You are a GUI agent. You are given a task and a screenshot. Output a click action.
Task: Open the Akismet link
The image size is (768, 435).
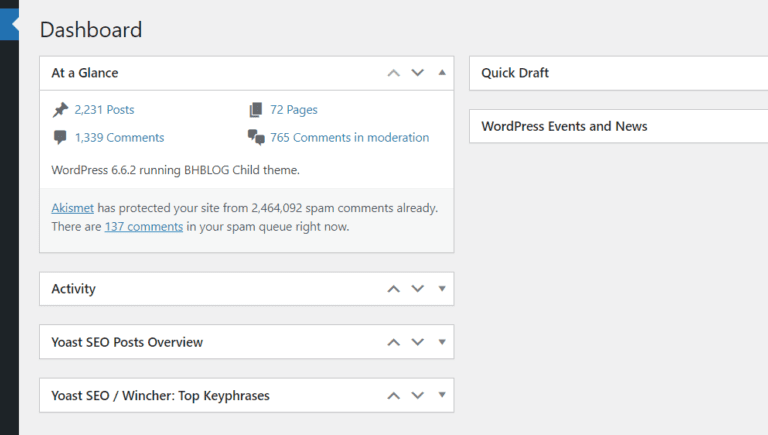[x=72, y=208]
